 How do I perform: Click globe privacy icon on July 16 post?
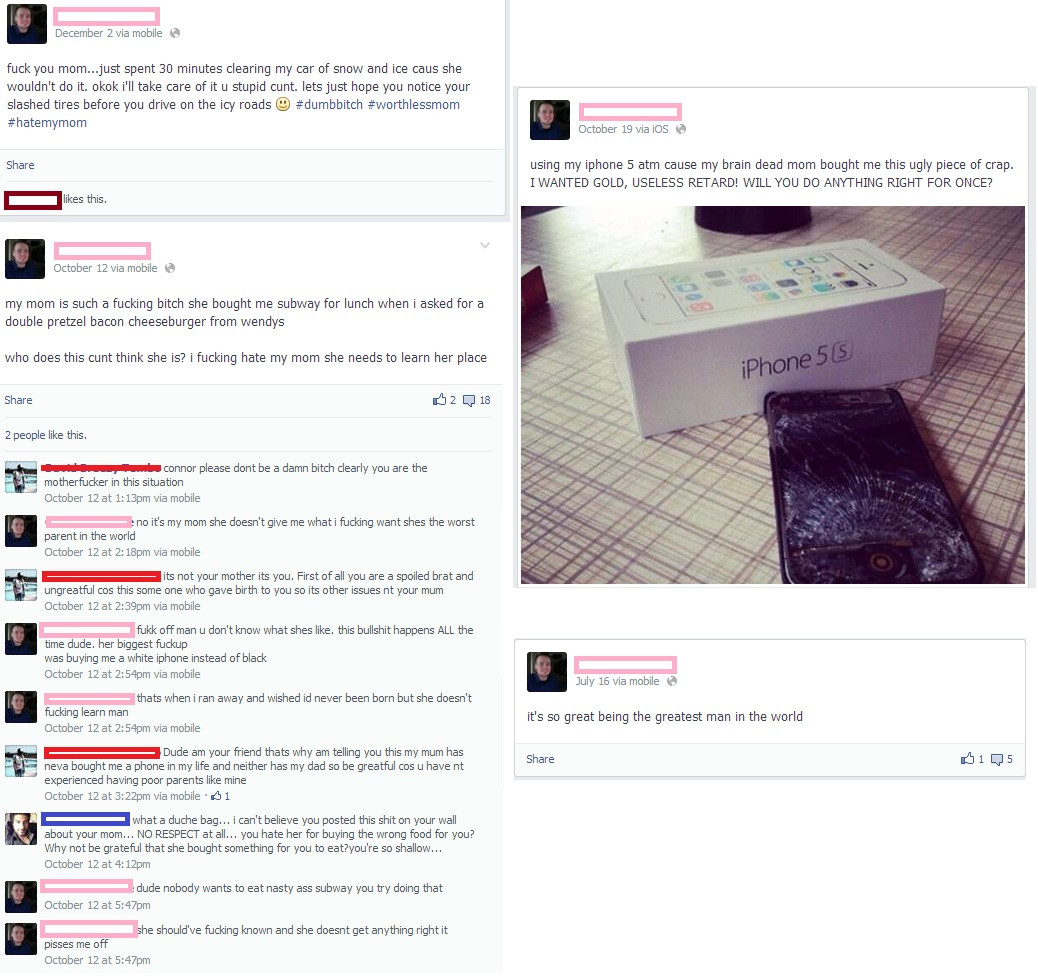[672, 681]
